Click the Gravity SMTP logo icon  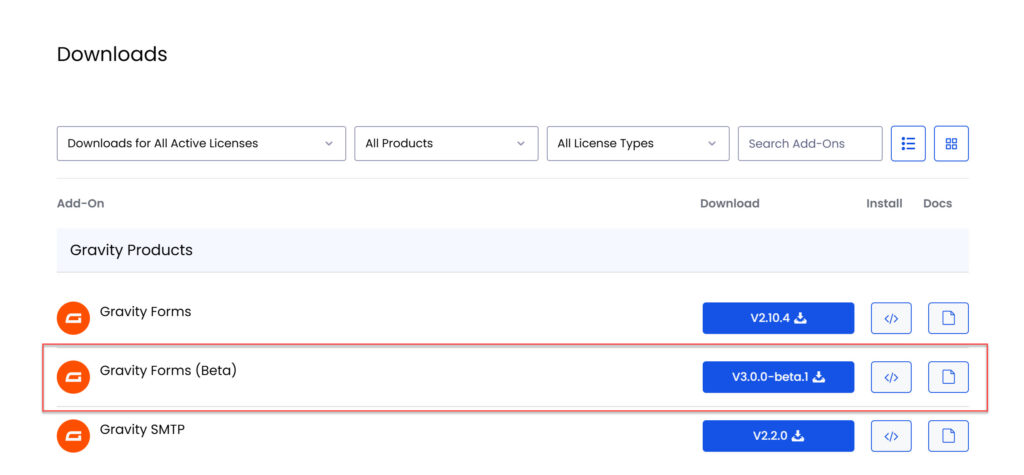pos(73,436)
